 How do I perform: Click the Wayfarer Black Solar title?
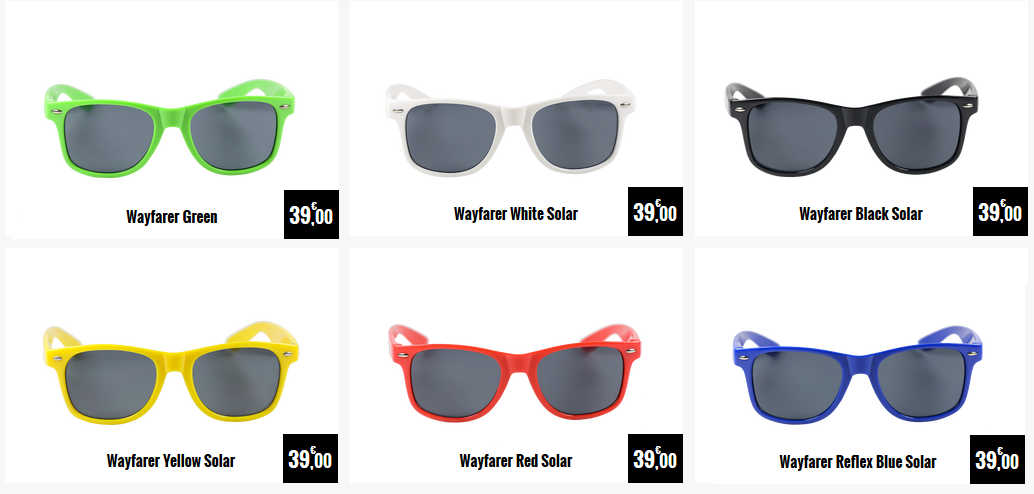coord(861,214)
